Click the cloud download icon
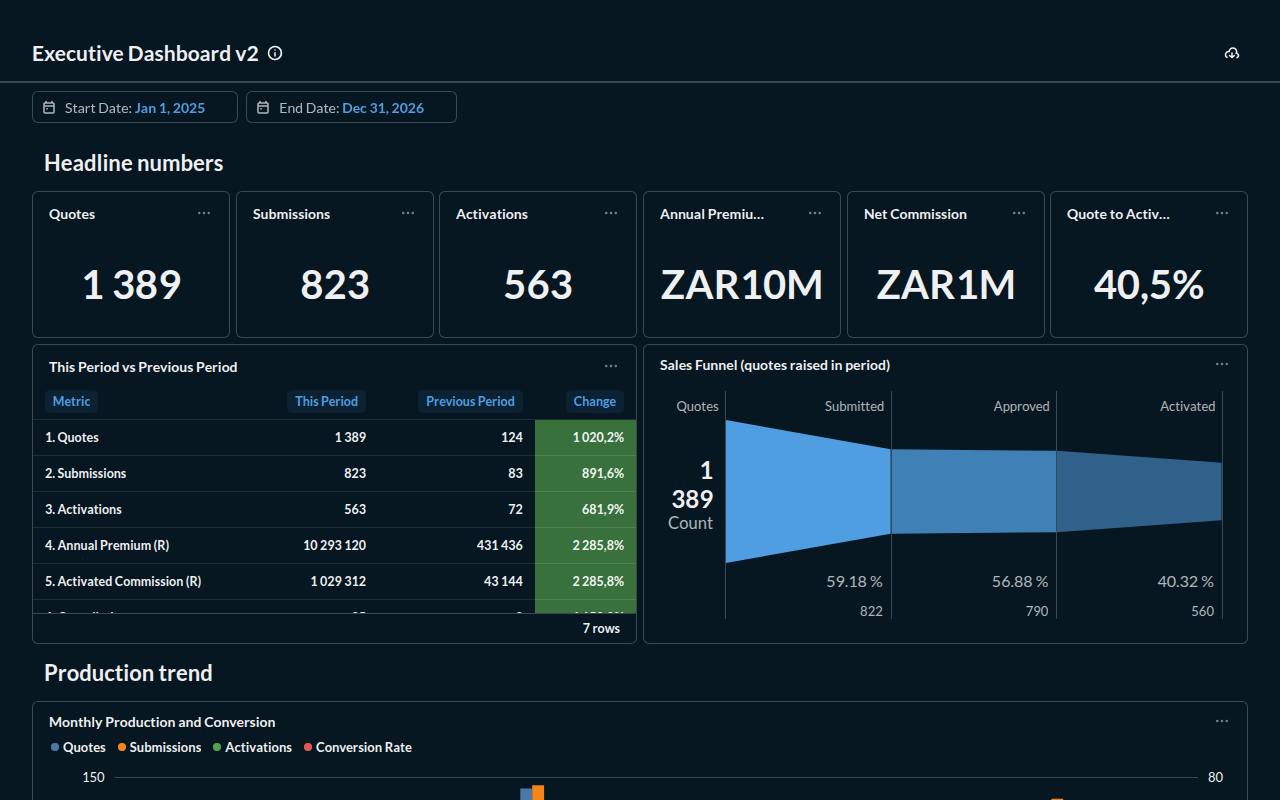 tap(1232, 53)
